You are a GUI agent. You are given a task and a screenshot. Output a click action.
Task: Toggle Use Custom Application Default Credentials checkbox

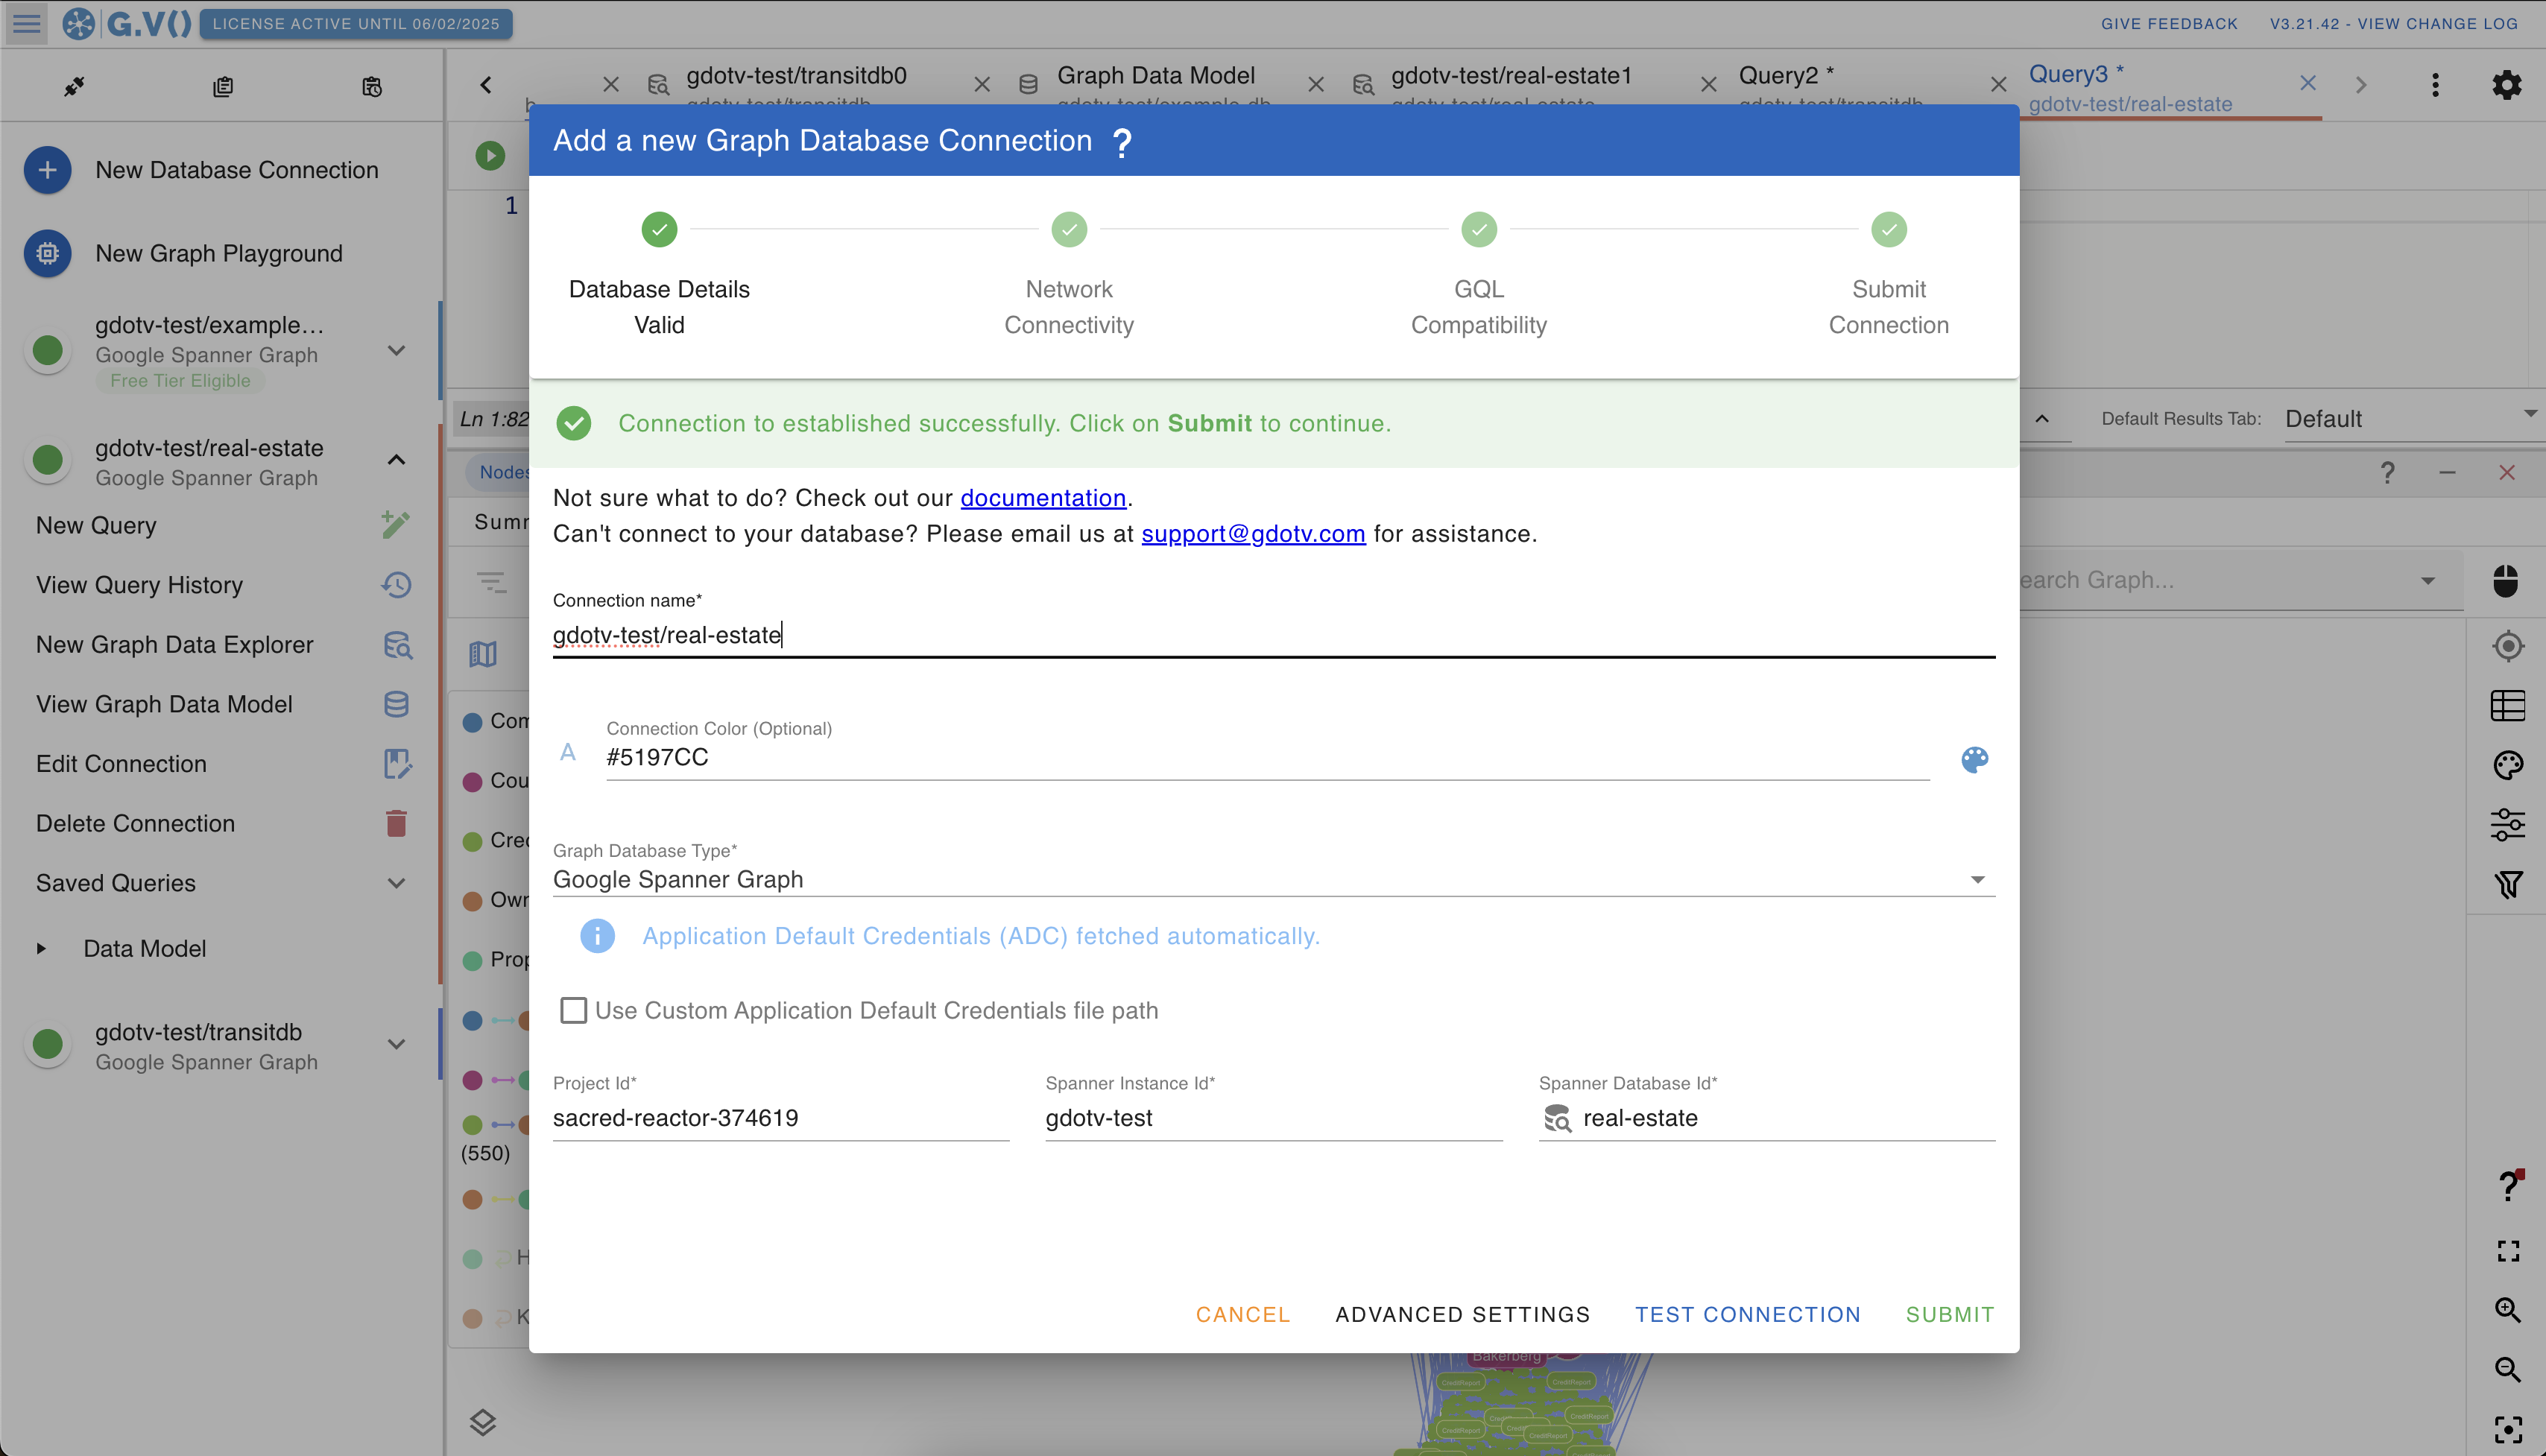(575, 1010)
